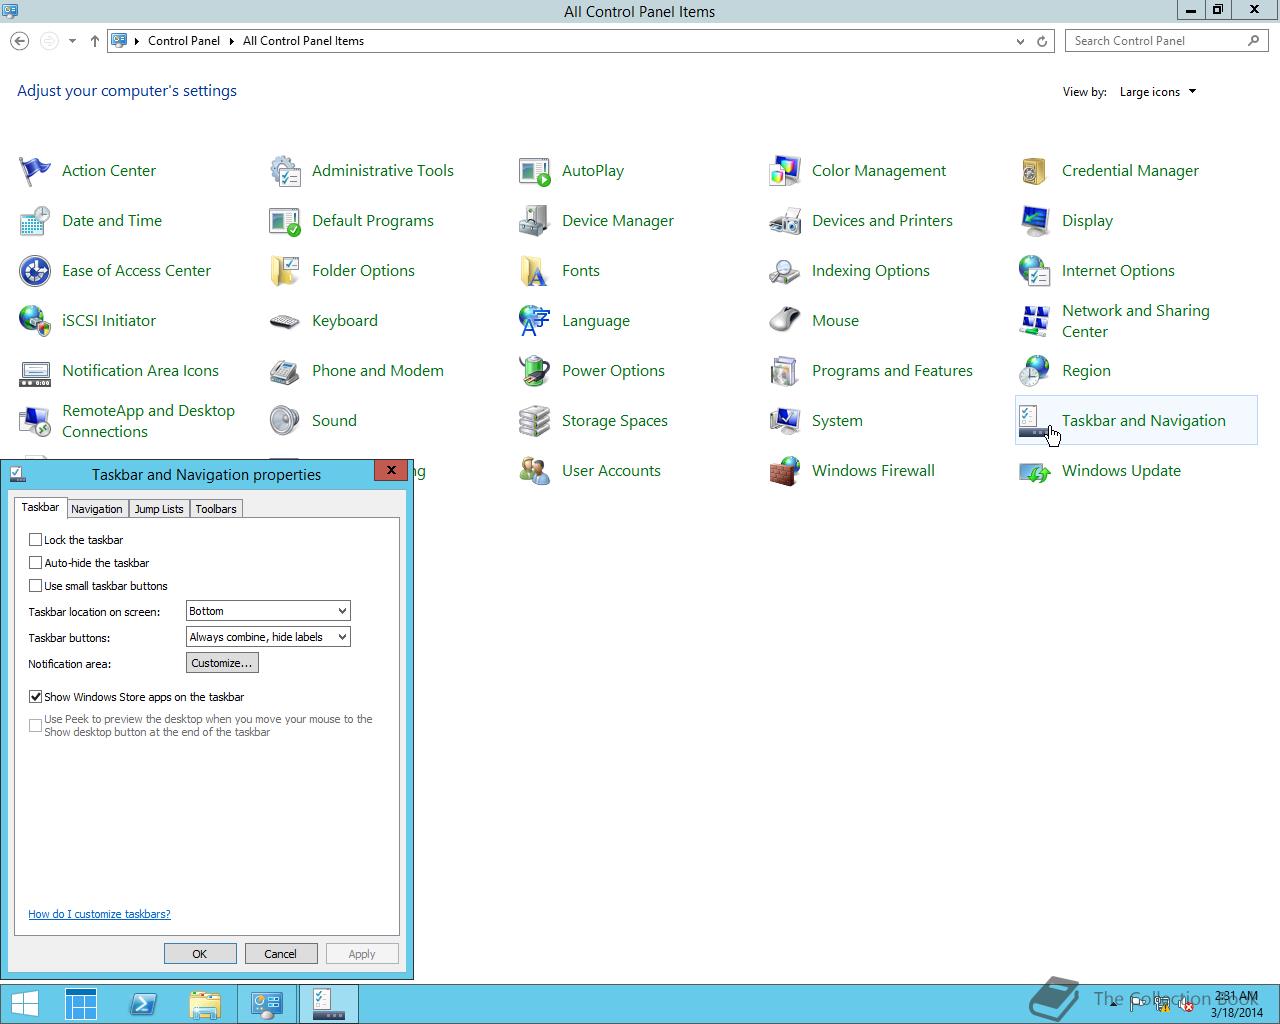Open the Sound speaker icon
The image size is (1280, 1024).
(284, 421)
